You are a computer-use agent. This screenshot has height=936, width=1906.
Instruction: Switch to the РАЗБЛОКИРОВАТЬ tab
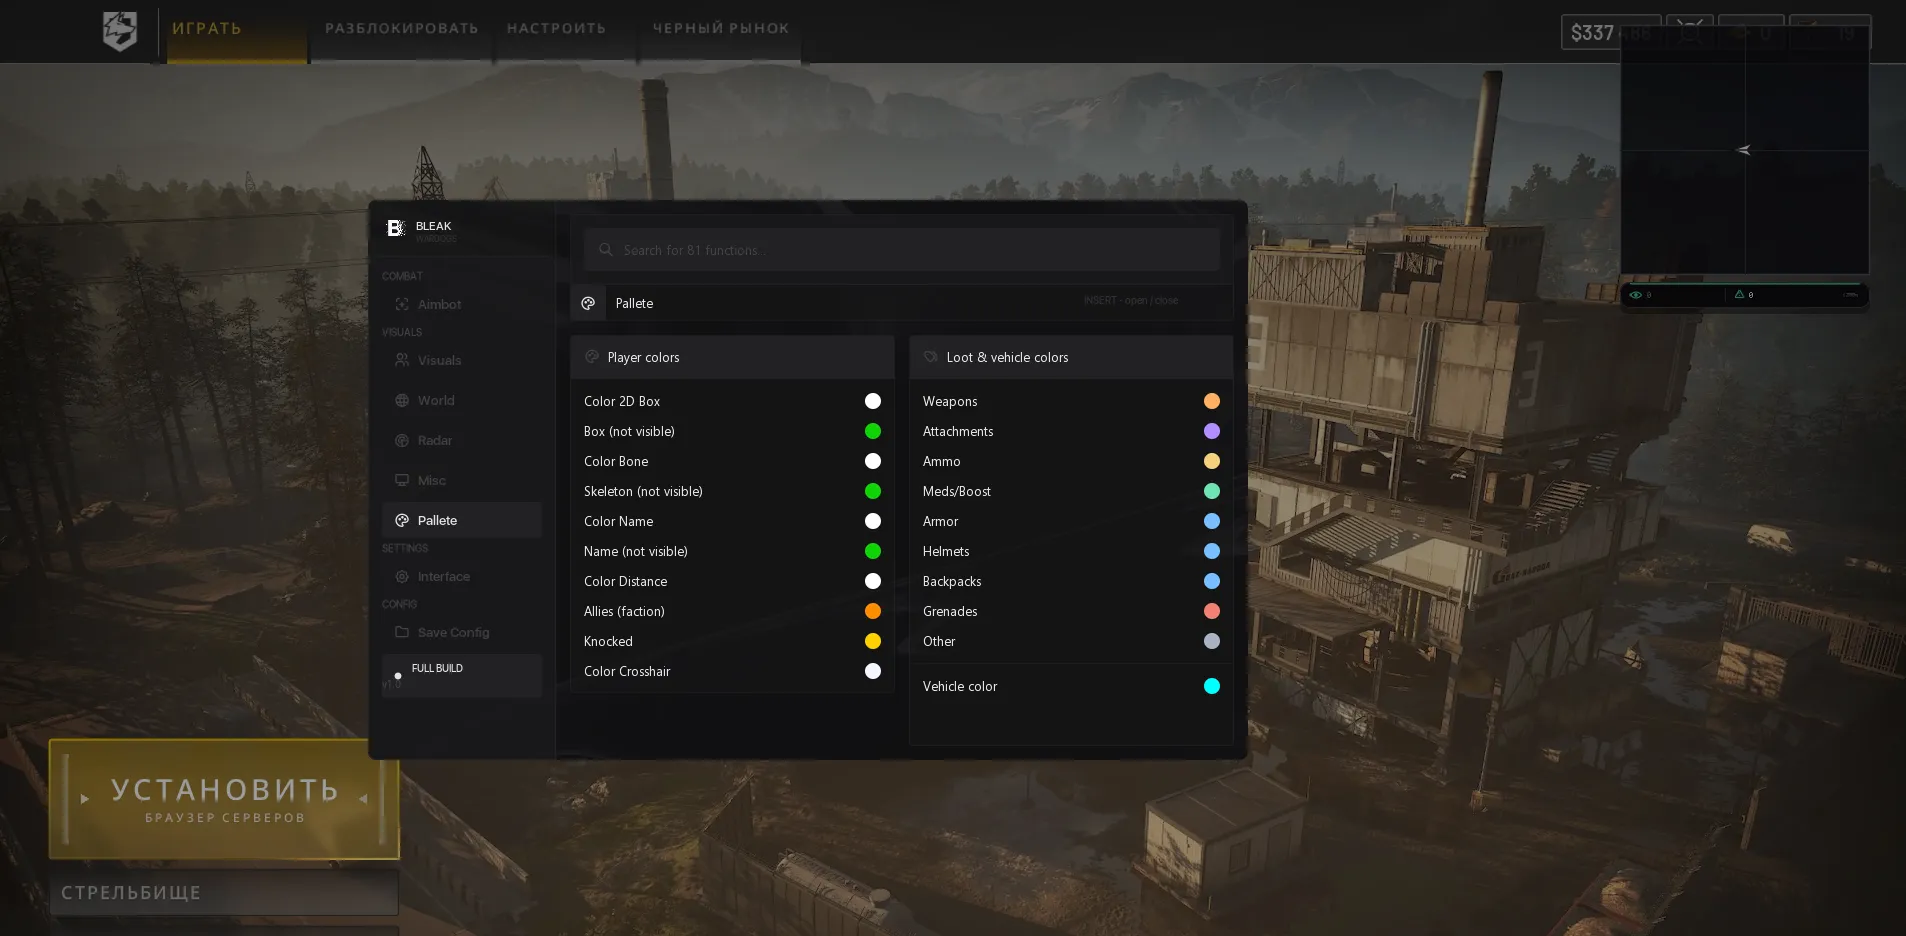[x=402, y=28]
